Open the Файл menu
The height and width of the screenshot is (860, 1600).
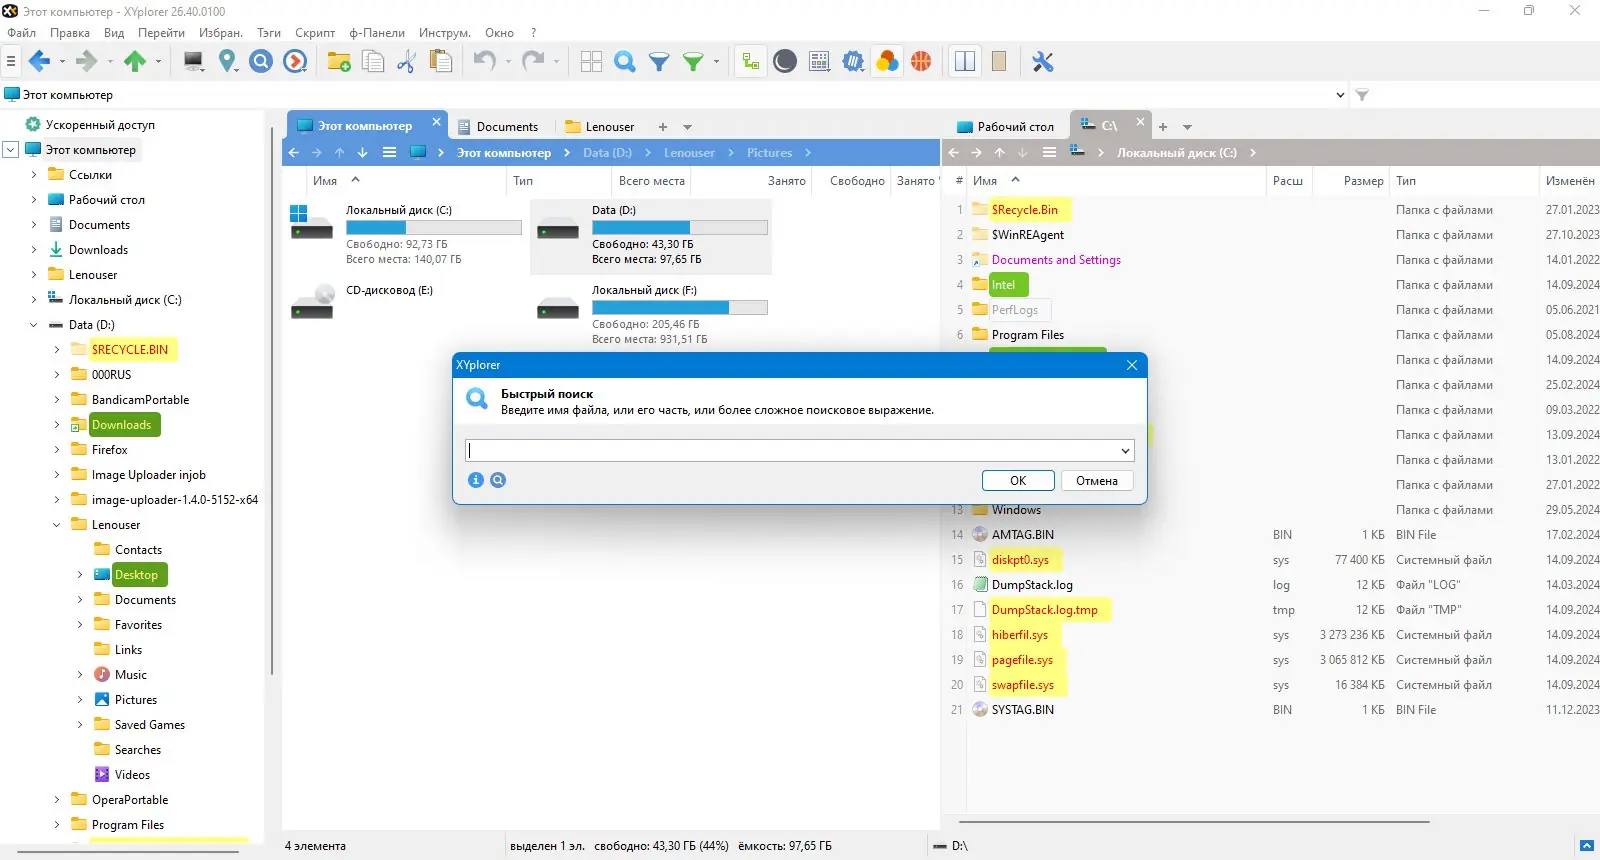(21, 33)
